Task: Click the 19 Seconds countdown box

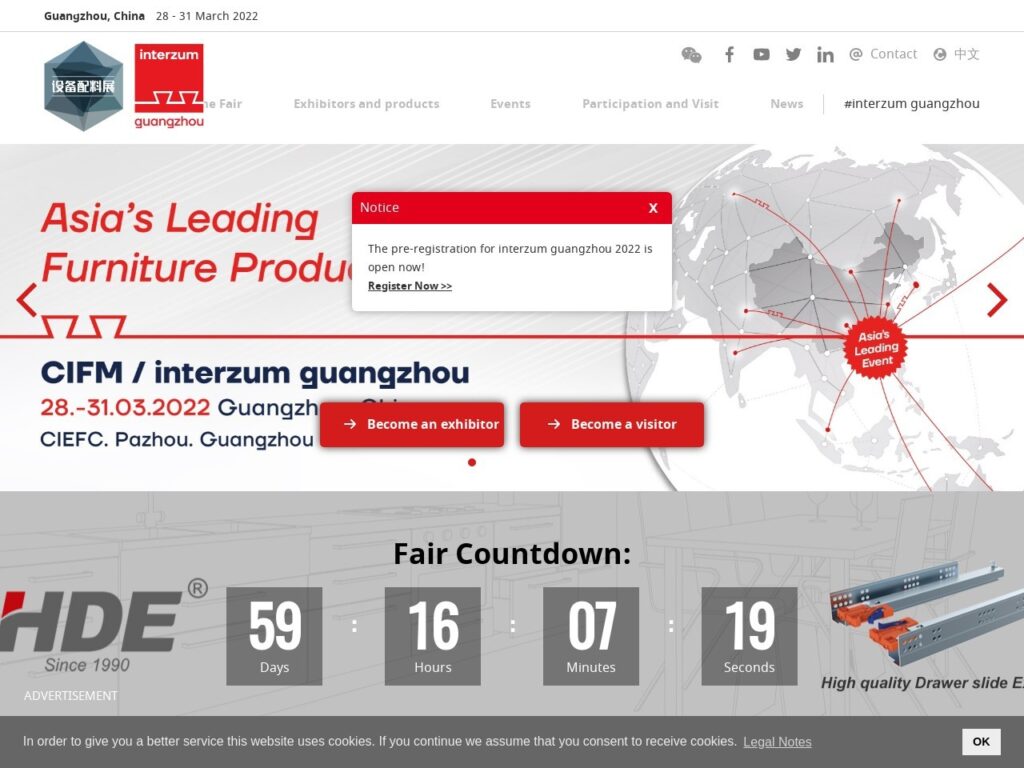Action: (x=749, y=636)
